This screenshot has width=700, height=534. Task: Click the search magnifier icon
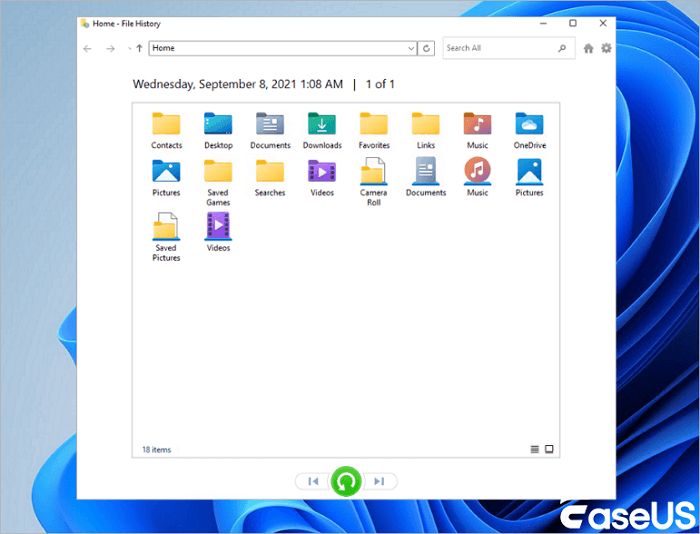coord(562,48)
